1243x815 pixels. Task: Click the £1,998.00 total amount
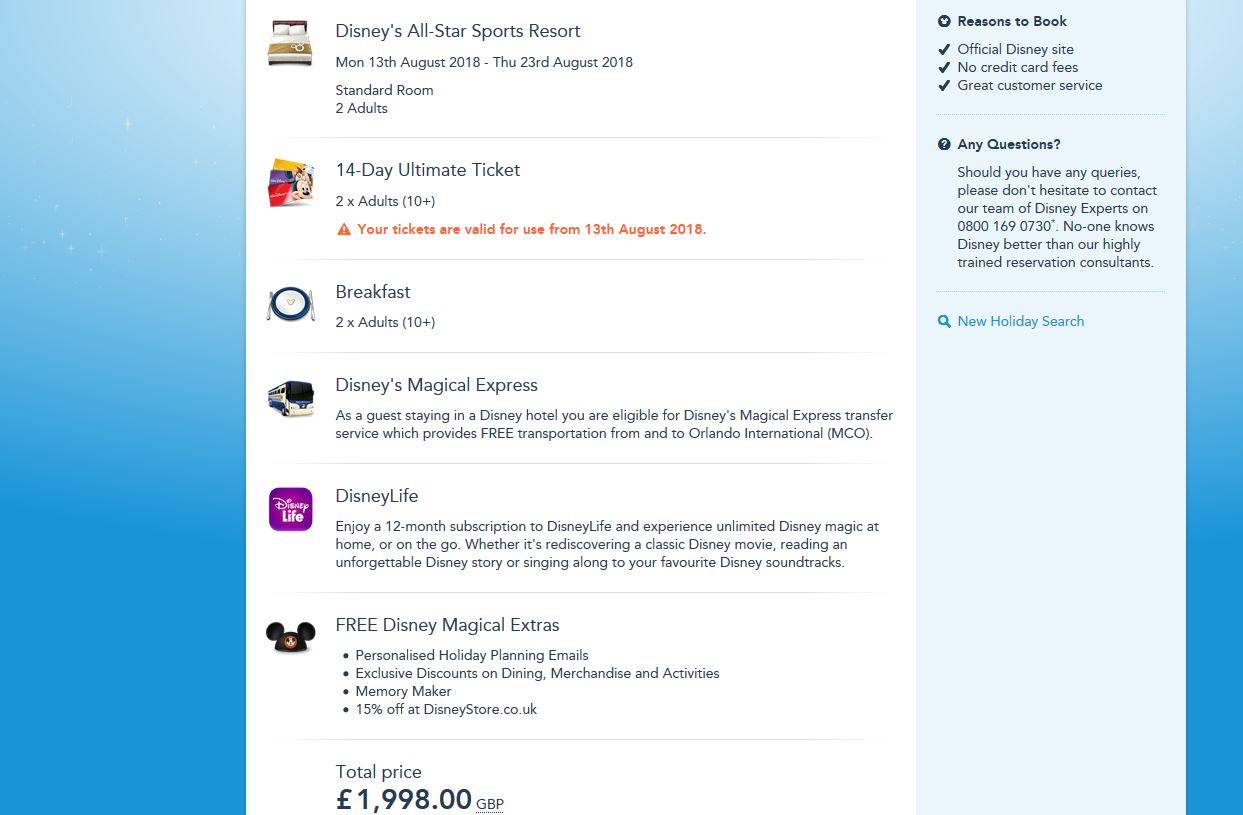point(403,800)
